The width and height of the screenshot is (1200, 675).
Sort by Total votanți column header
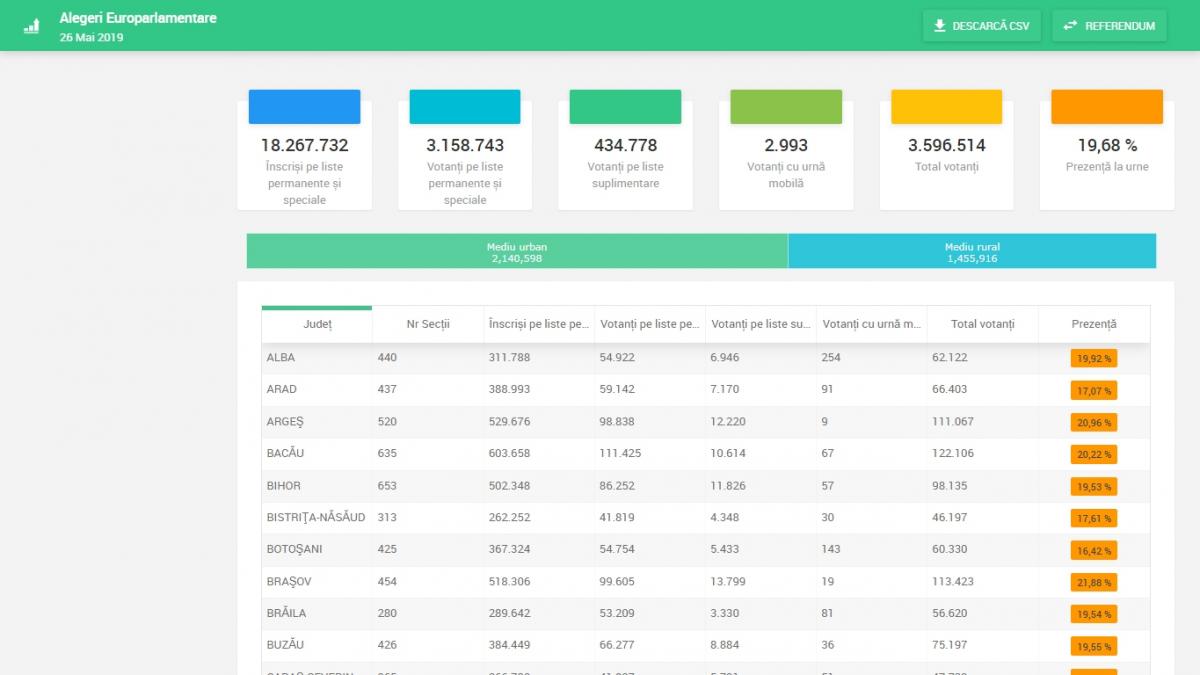click(982, 324)
